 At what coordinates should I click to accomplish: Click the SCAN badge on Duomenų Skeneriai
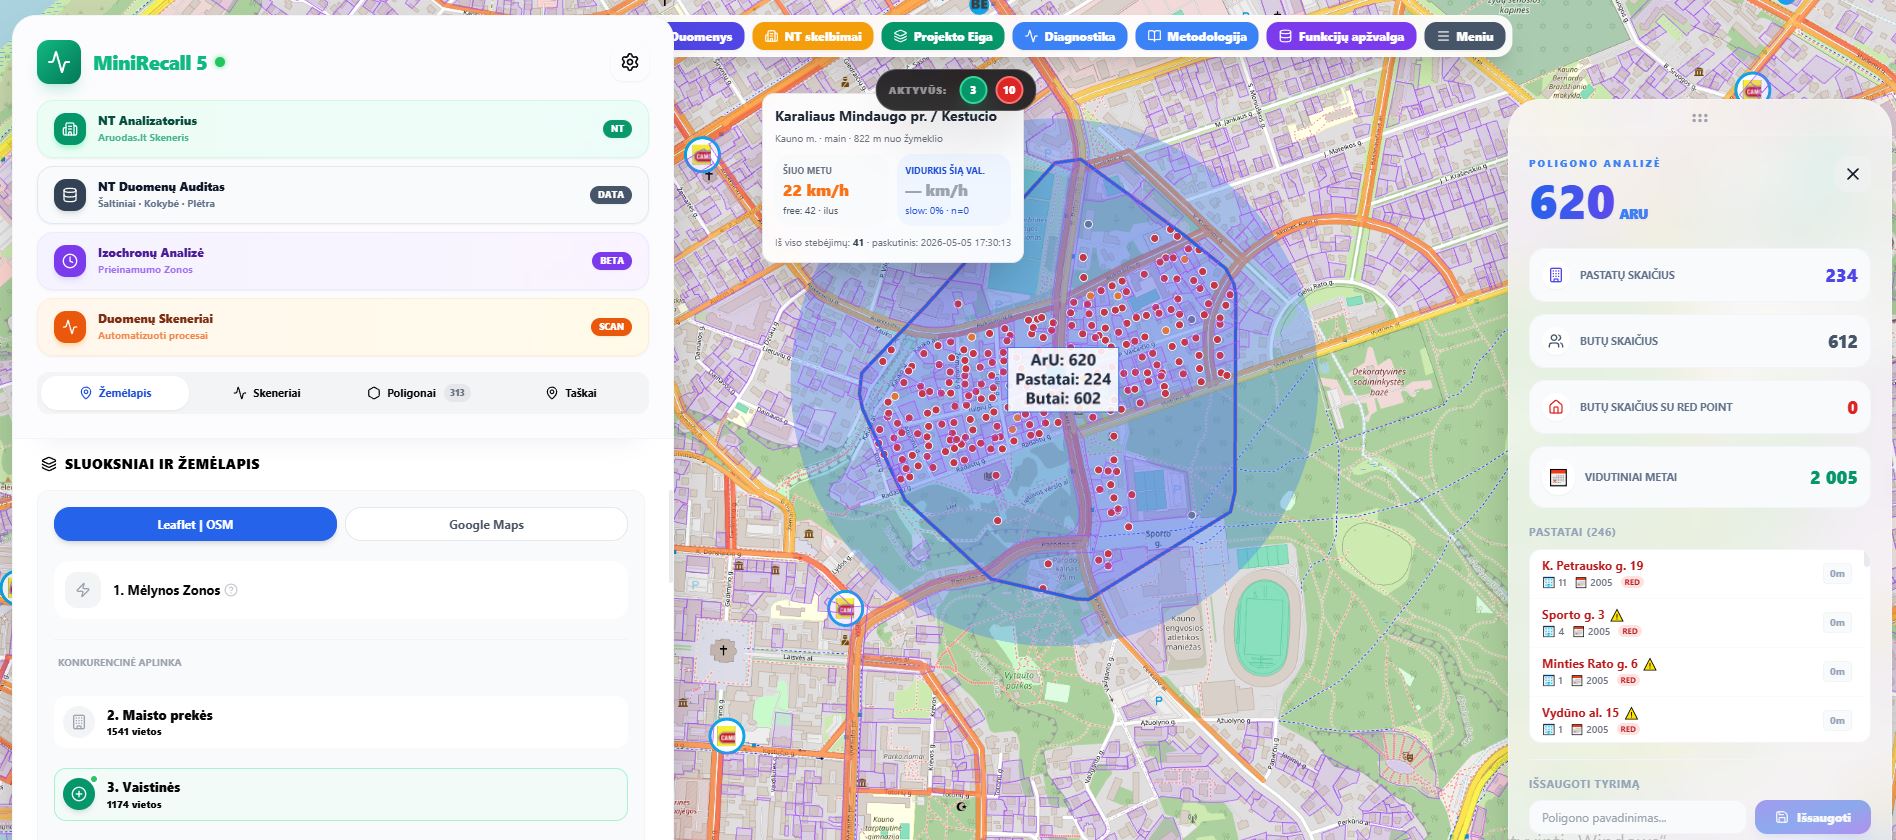(x=611, y=327)
